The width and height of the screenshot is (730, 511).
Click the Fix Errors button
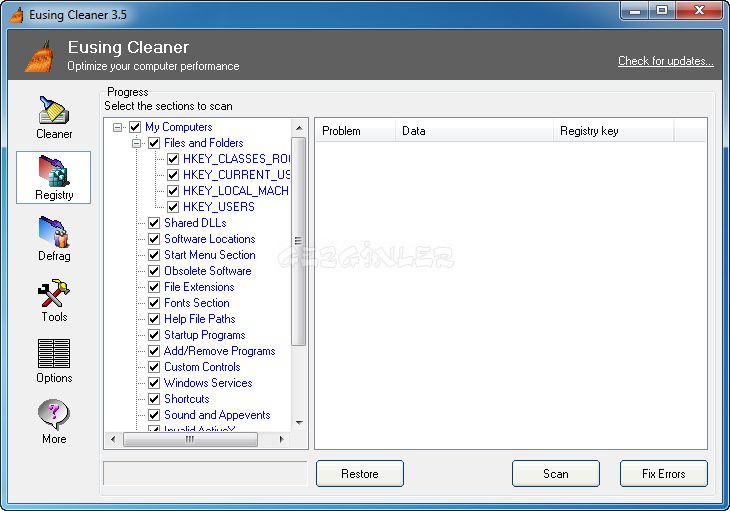(664, 474)
